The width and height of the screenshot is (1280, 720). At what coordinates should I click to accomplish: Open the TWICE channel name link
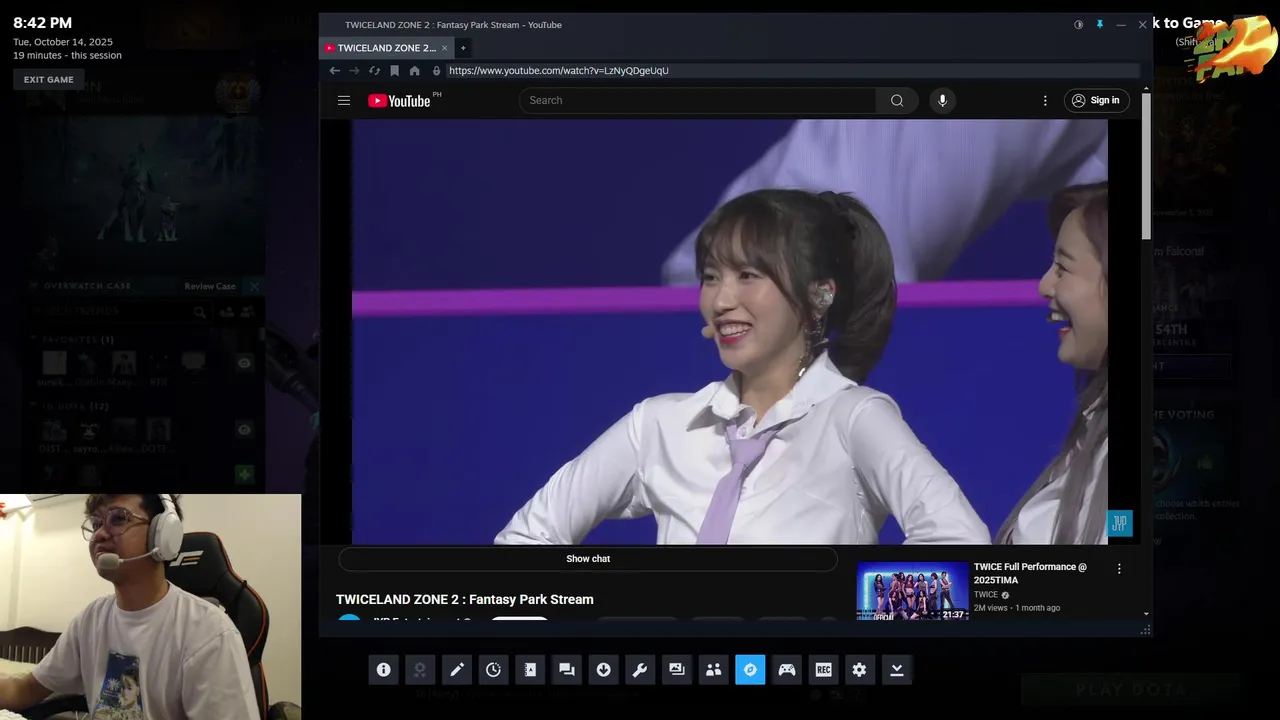[986, 595]
